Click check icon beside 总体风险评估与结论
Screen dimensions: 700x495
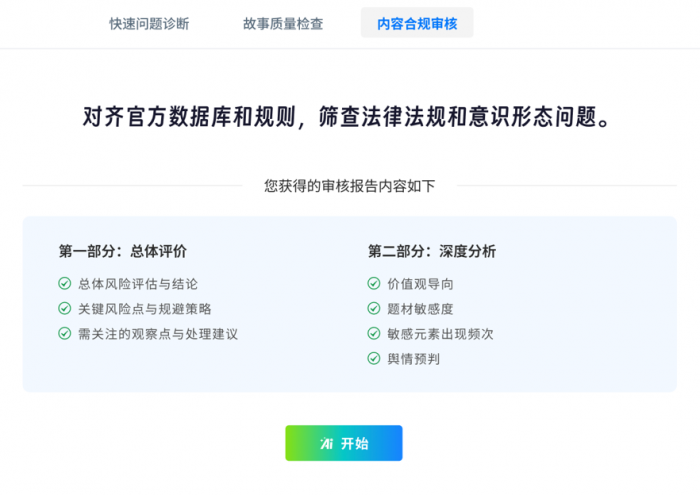tap(65, 284)
